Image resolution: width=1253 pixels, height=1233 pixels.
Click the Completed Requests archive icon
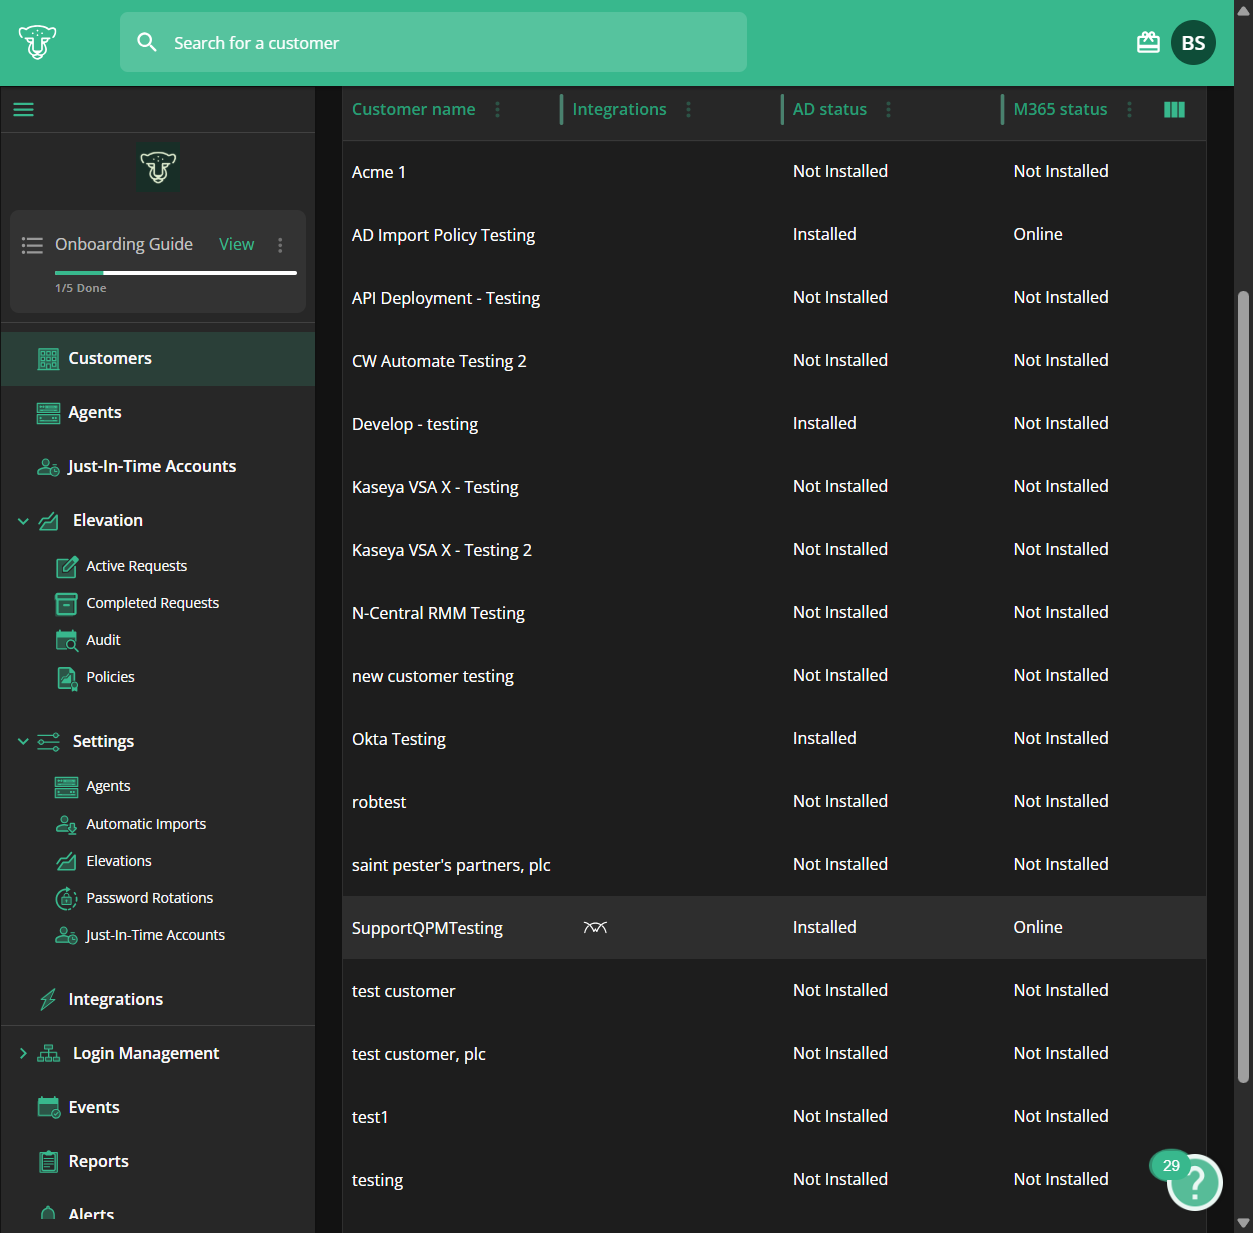(x=66, y=604)
